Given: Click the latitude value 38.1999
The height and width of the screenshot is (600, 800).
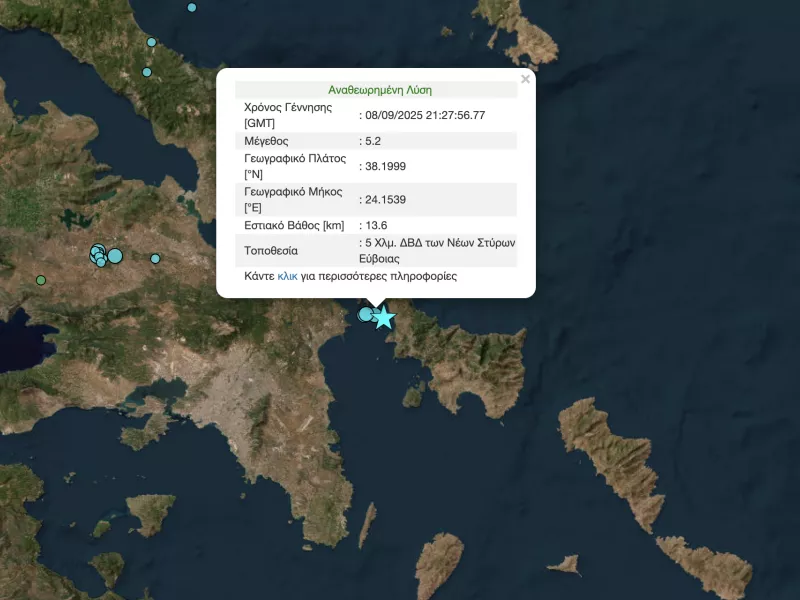Looking at the screenshot, I should point(385,166).
